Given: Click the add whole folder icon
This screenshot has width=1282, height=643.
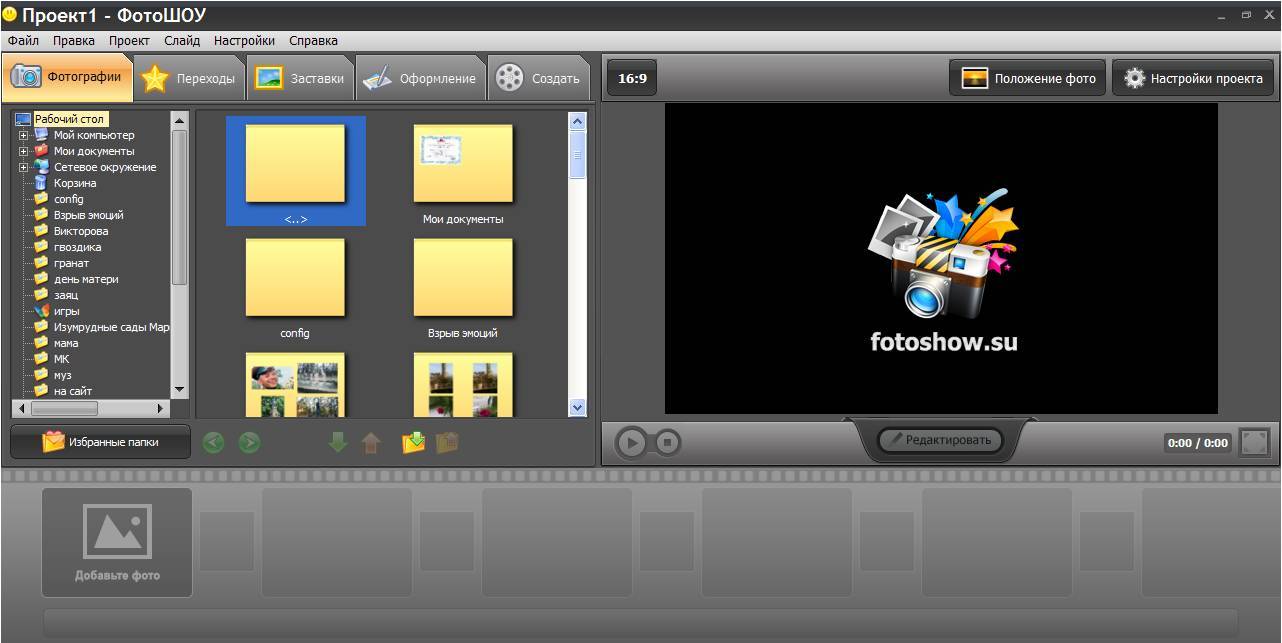Looking at the screenshot, I should [413, 442].
